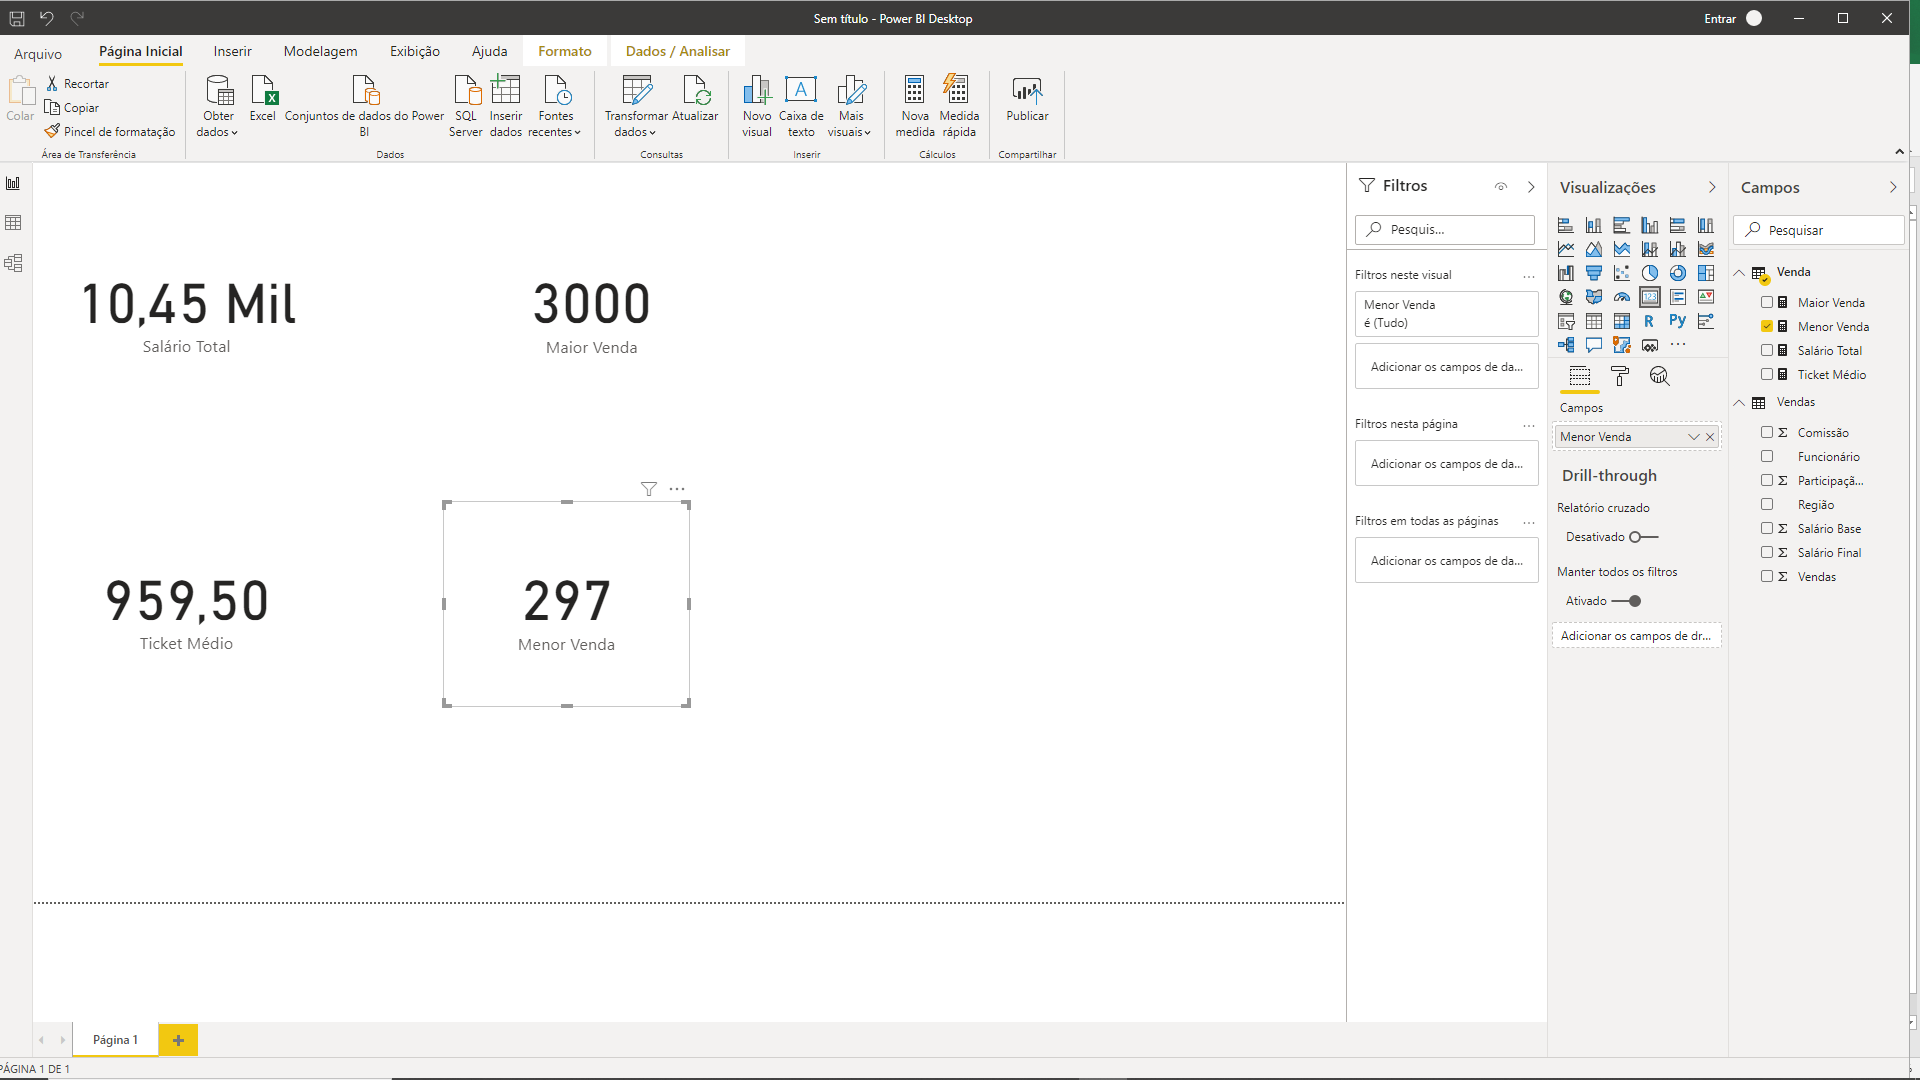Insert a Novo visual
The height and width of the screenshot is (1080, 1920).
coord(757,105)
